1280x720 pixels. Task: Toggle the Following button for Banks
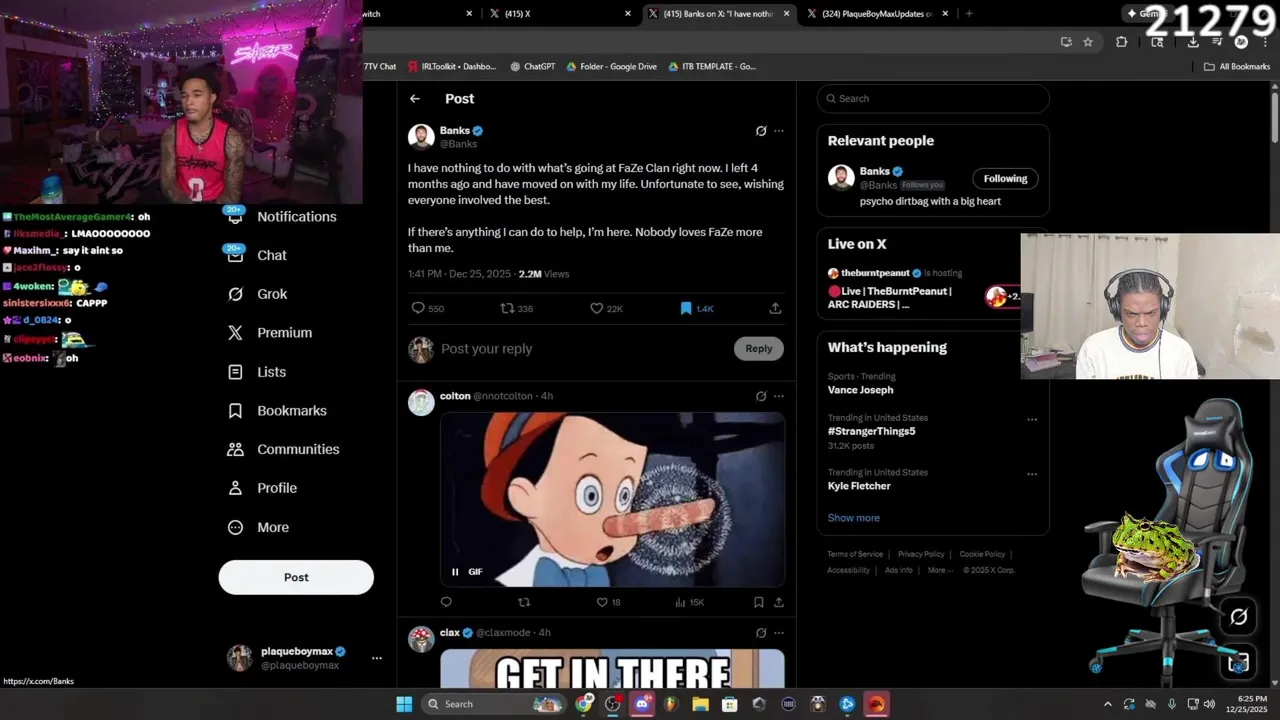[x=1005, y=179]
